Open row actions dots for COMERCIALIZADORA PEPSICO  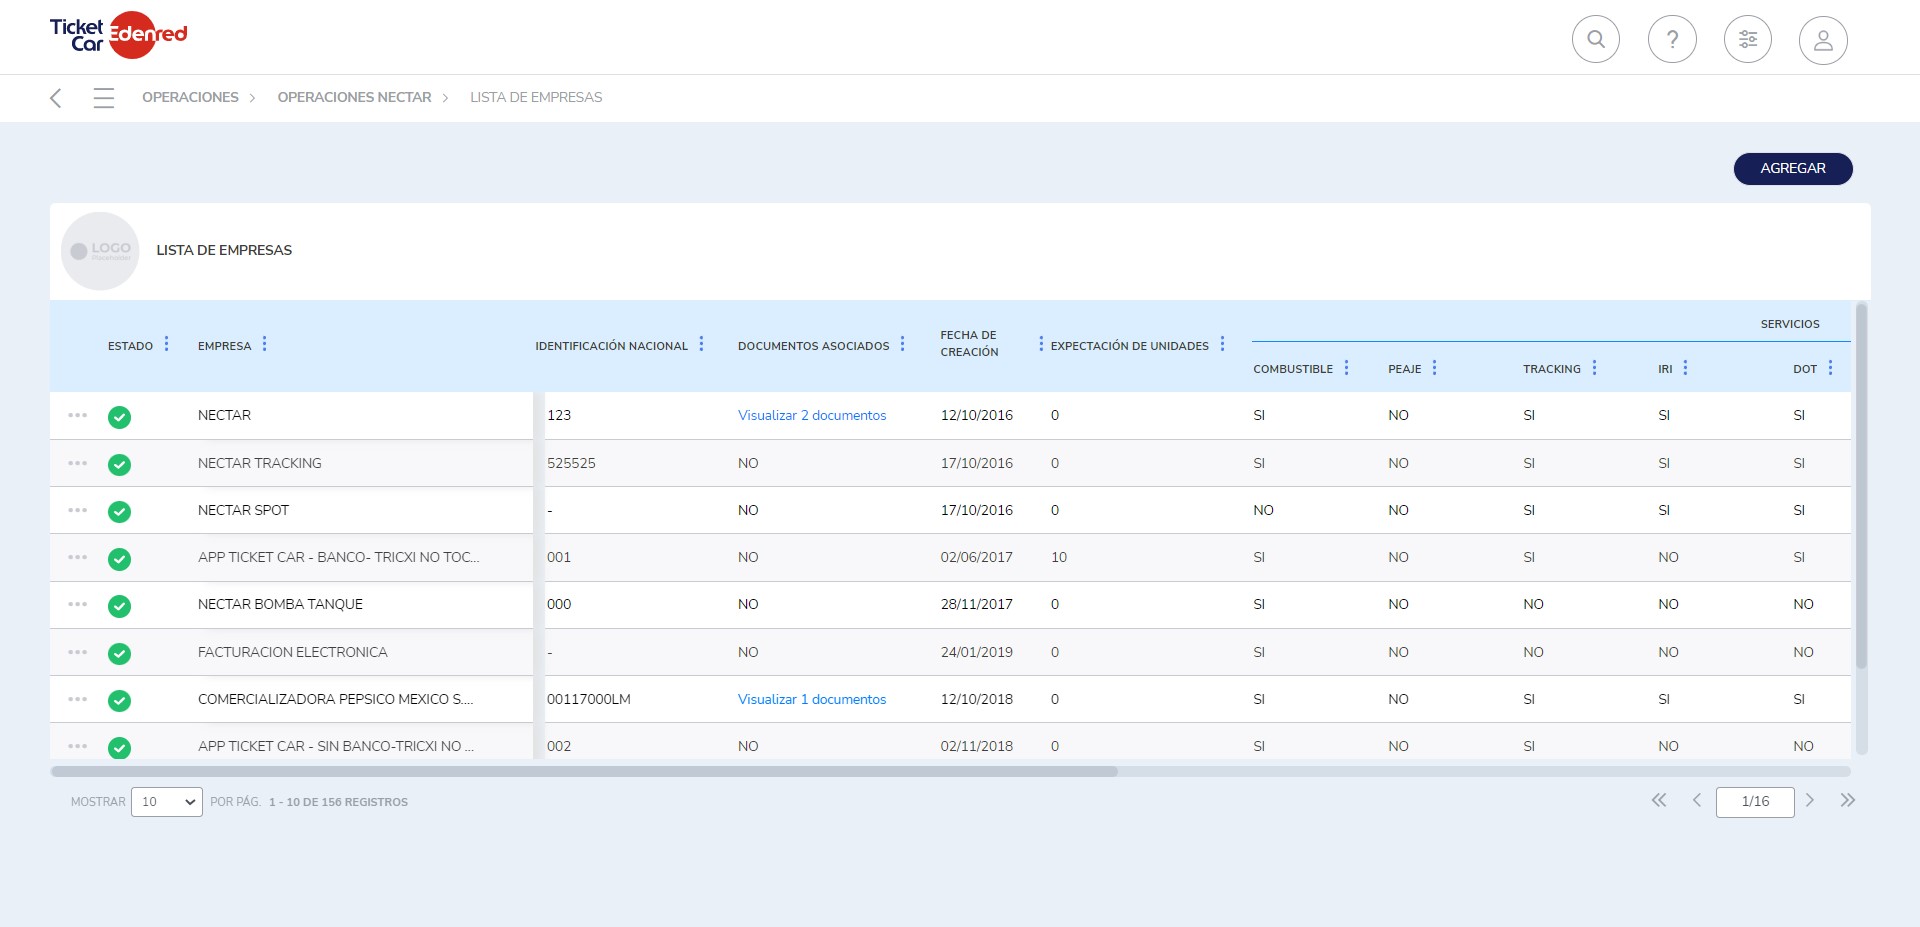(x=78, y=699)
